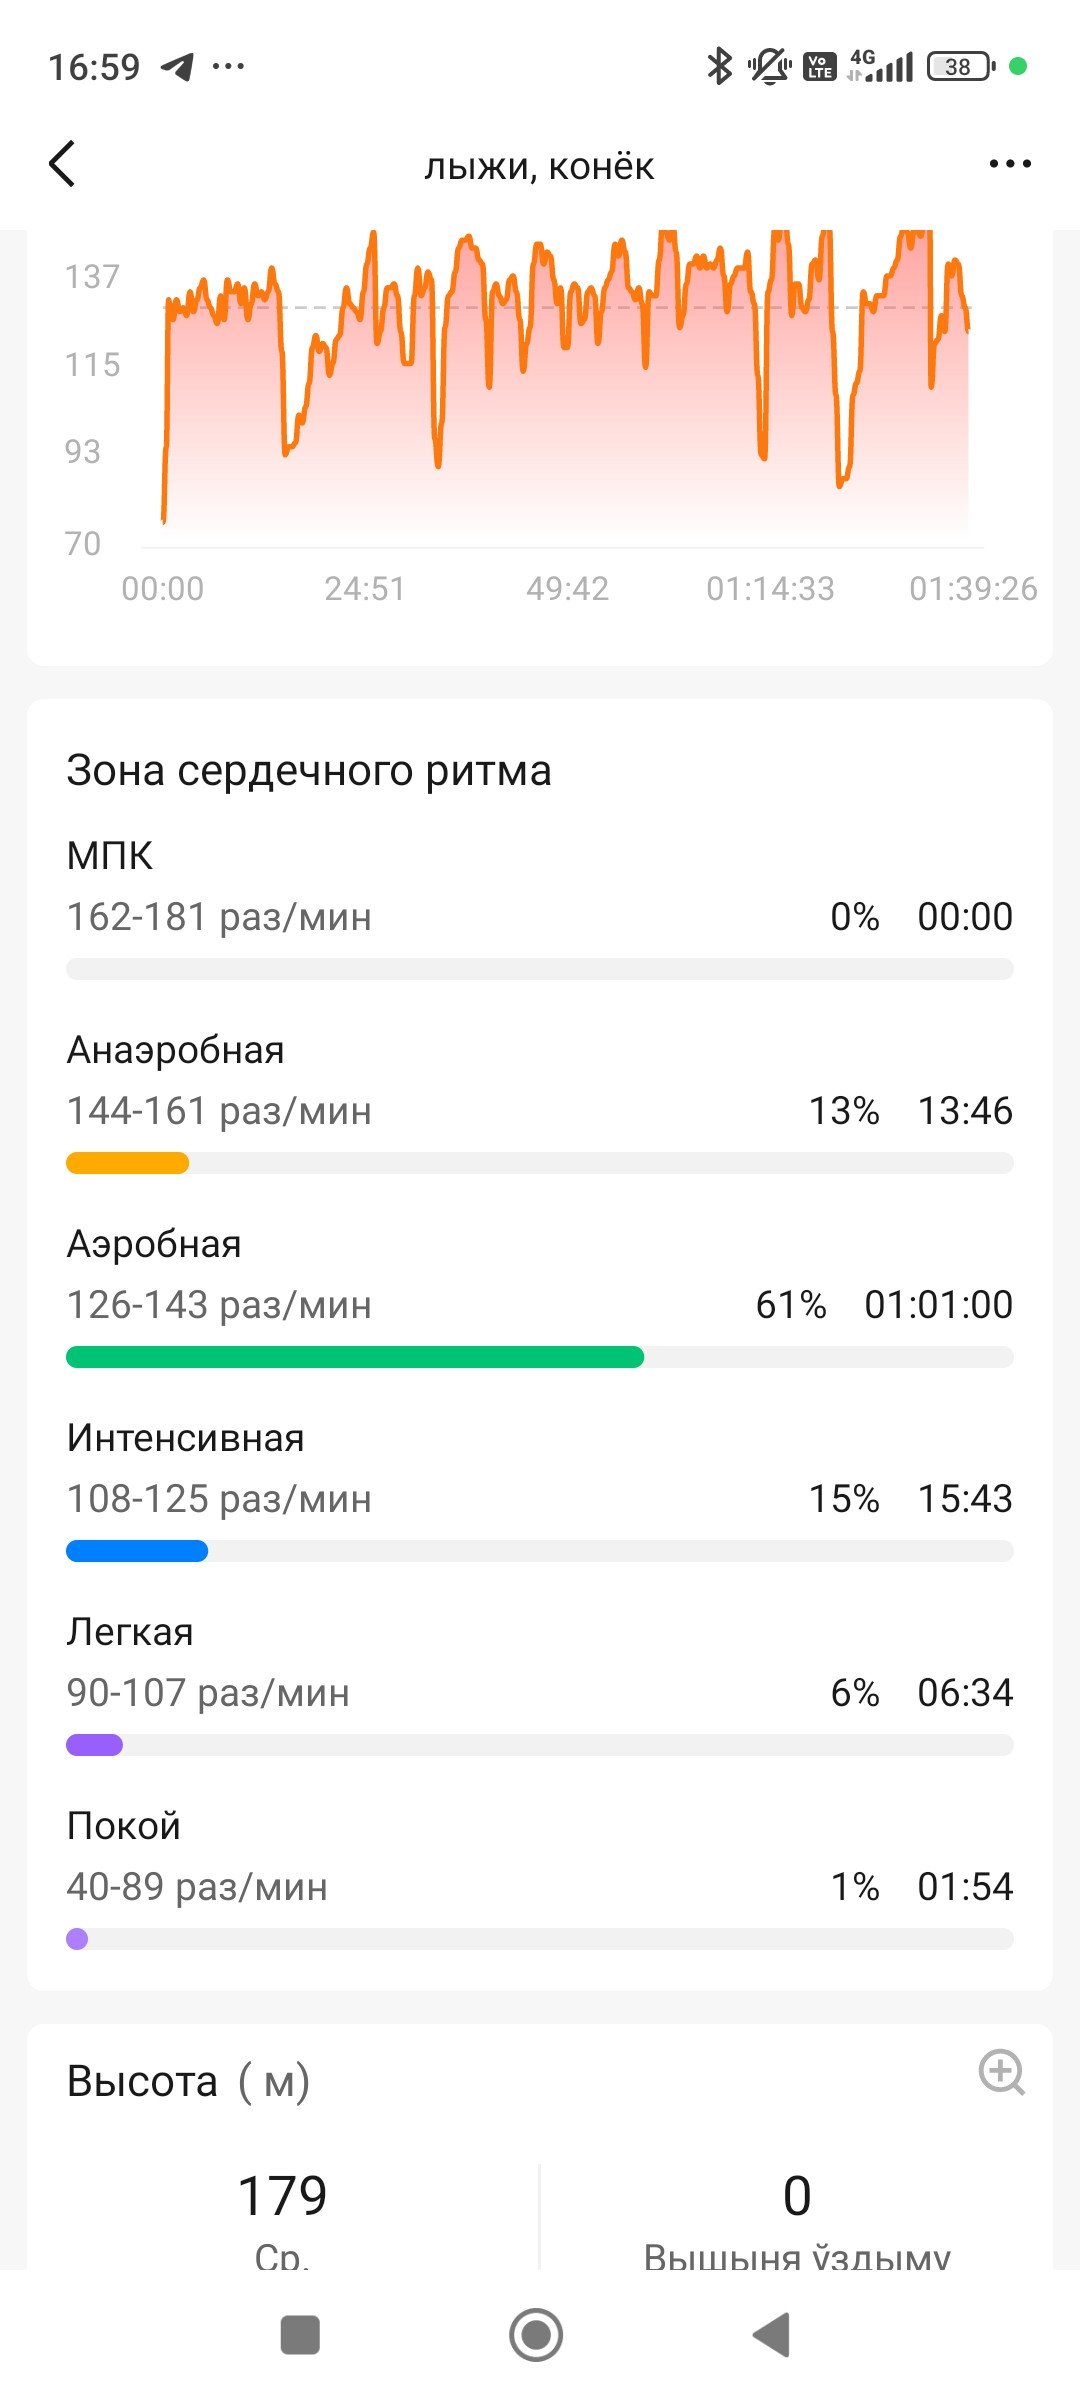Tap the purple Легкая zone bar

[94, 1745]
